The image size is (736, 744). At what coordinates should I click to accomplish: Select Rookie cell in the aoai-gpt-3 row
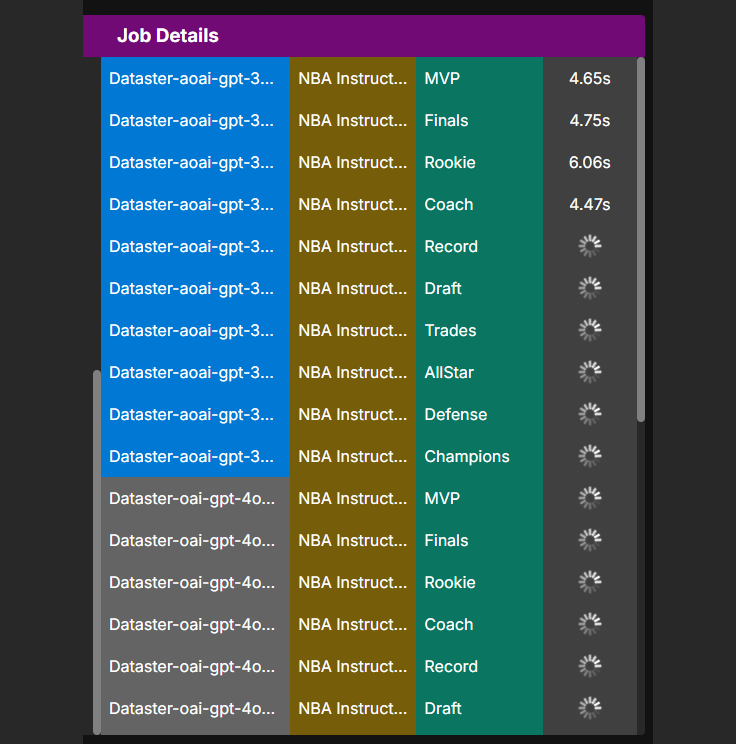point(479,162)
